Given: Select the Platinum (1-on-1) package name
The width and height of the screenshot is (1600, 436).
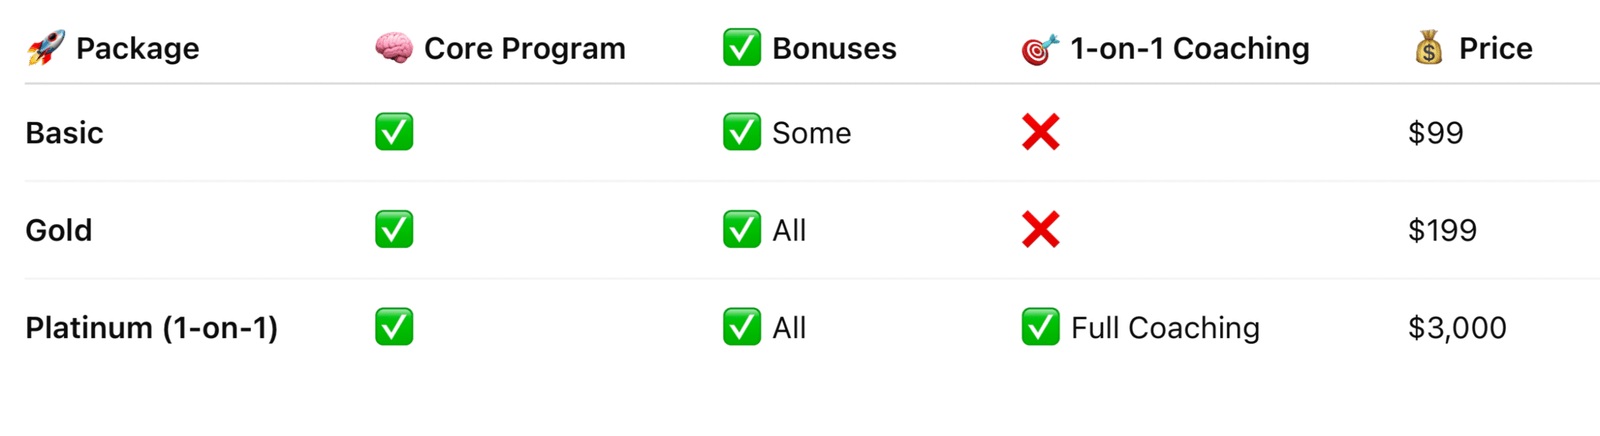Looking at the screenshot, I should pos(152,328).
